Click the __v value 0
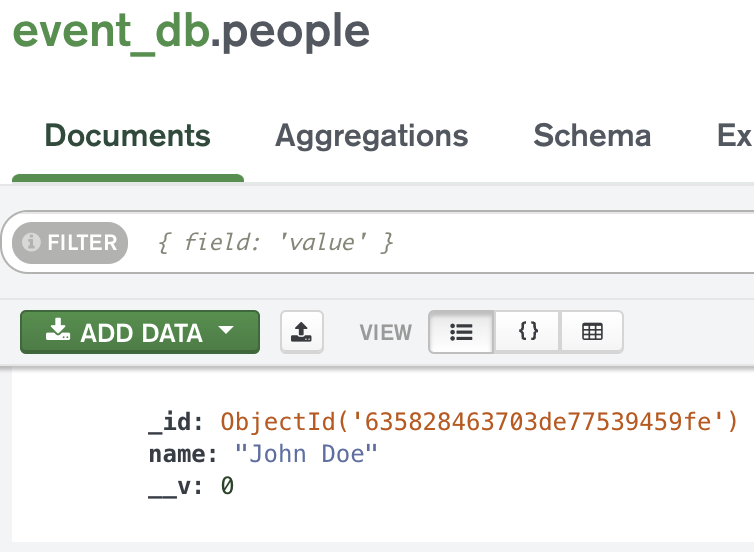Image resolution: width=754 pixels, height=552 pixels. click(227, 486)
